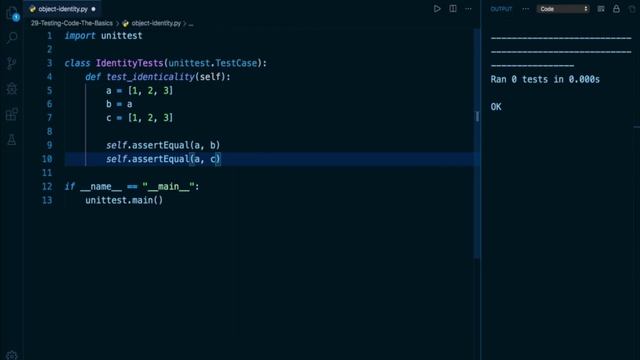Viewport: 640px width, 360px height.
Task: Open the Source Control view
Action: [12, 63]
